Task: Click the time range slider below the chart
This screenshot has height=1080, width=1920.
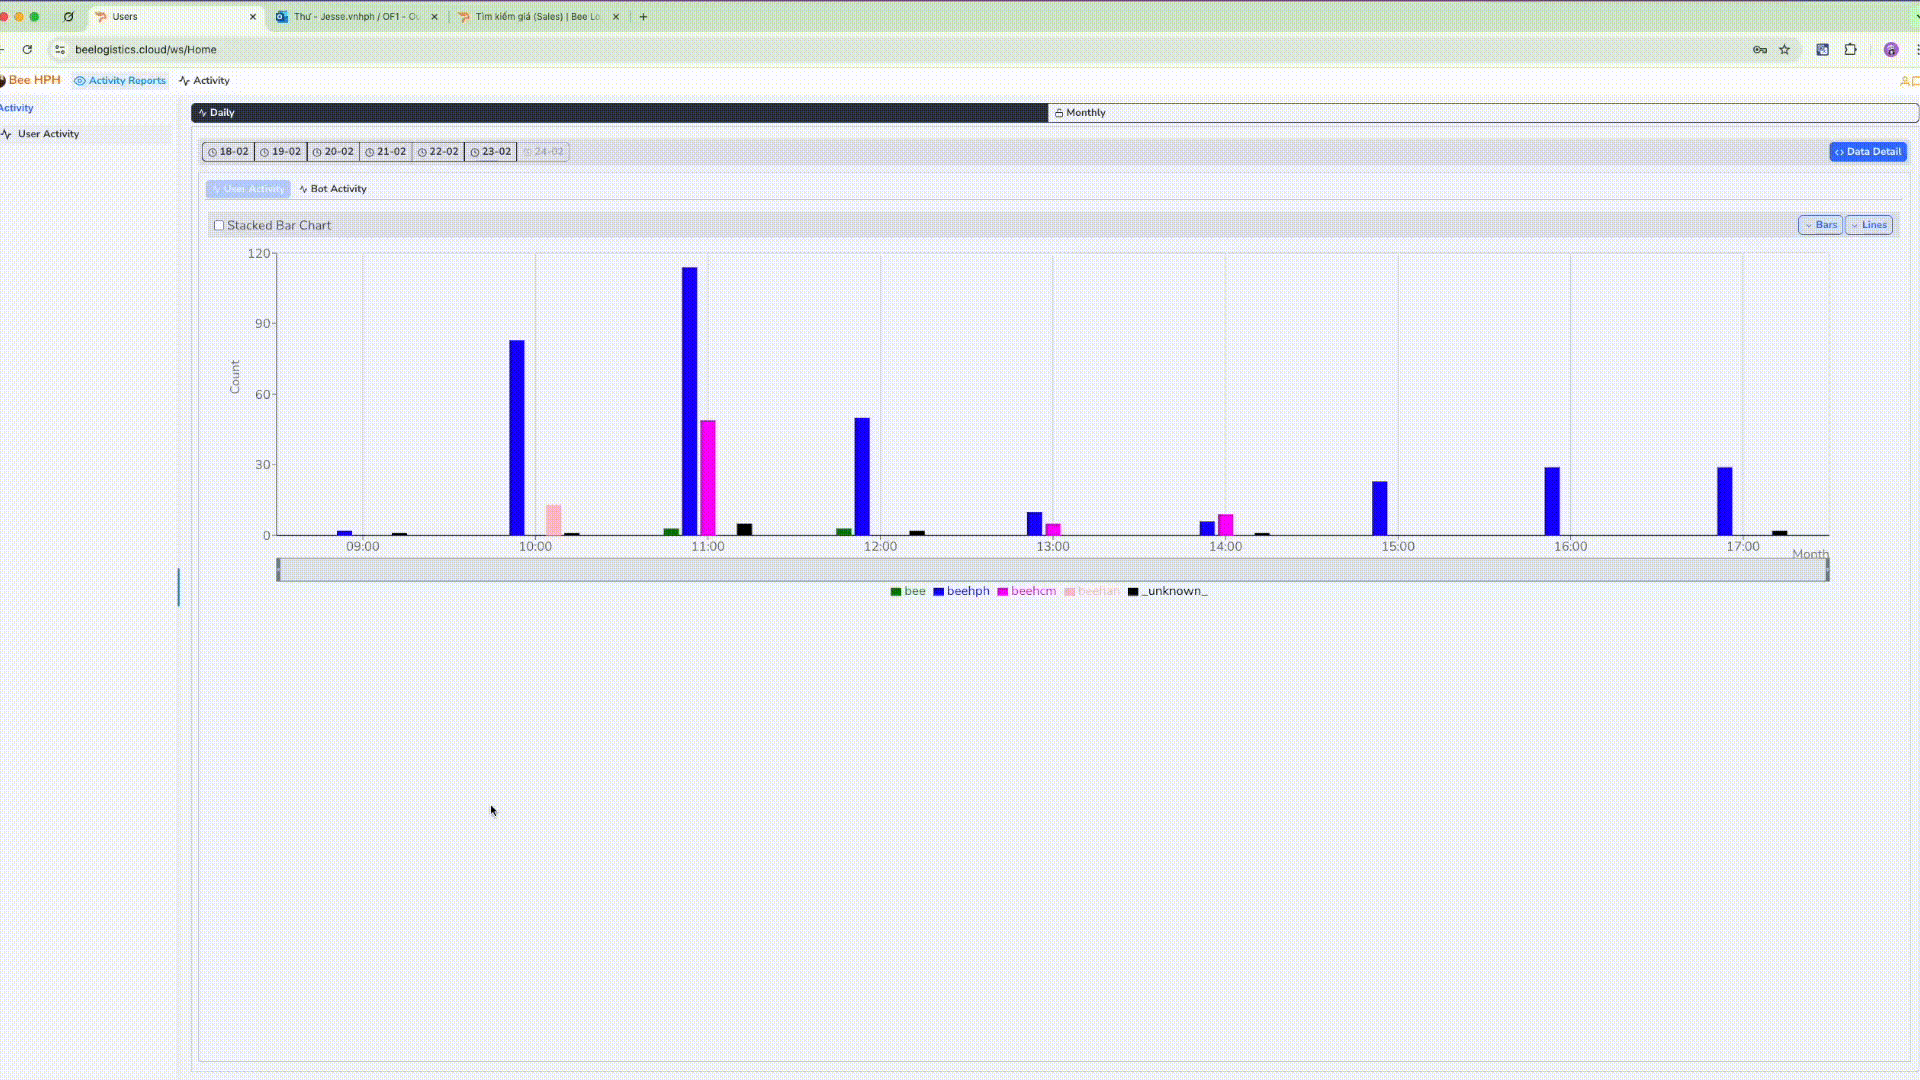Action: 1053,569
